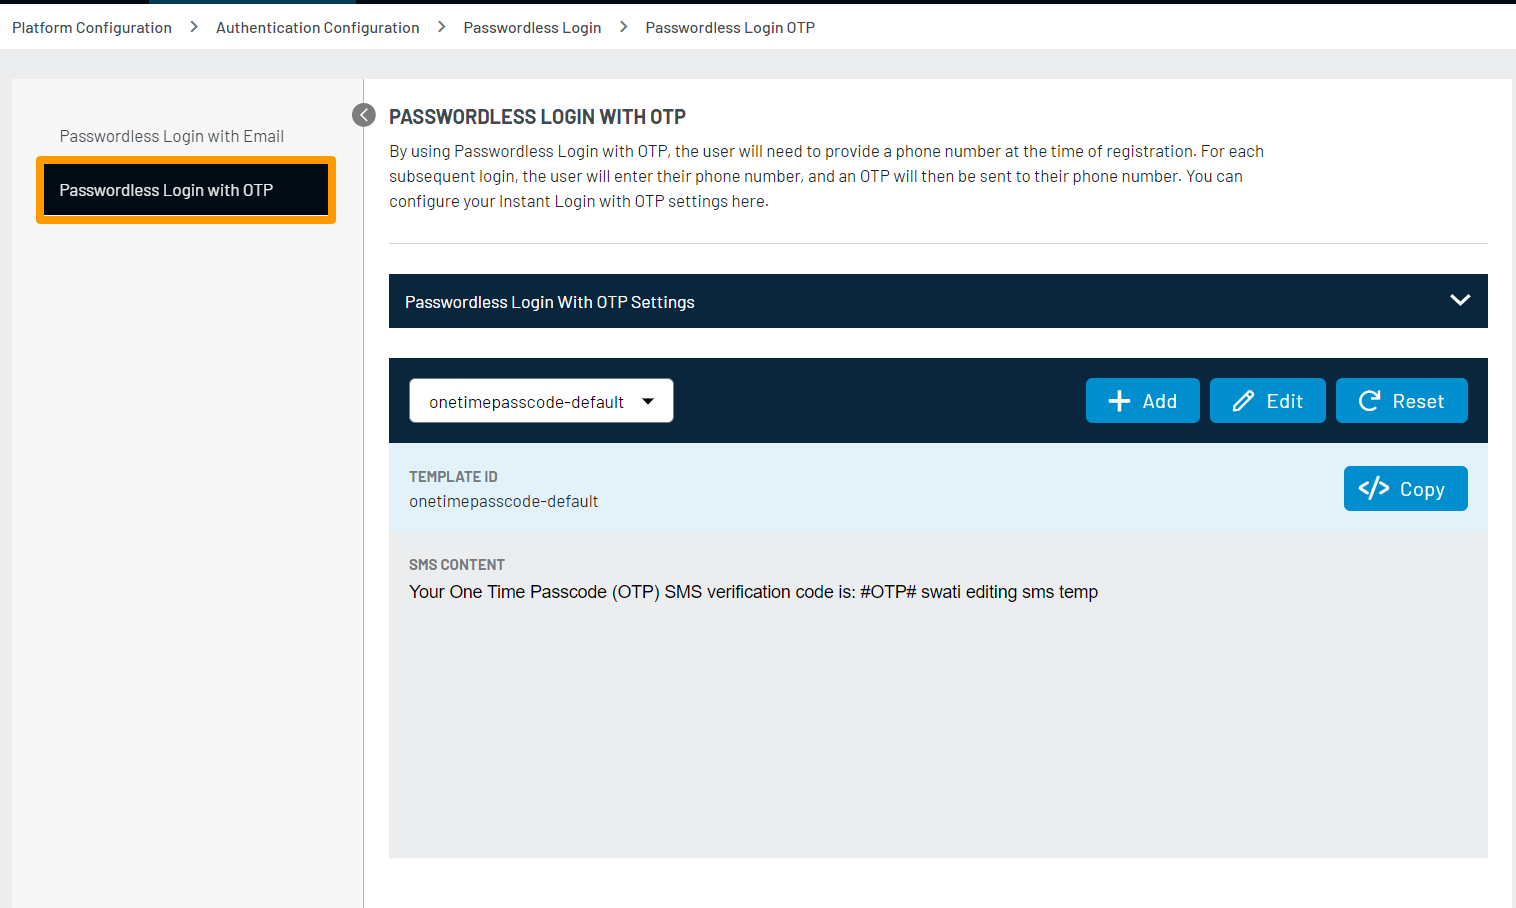Image resolution: width=1516 pixels, height=908 pixels.
Task: Switch to Passwordless Login with Email option
Action: [171, 135]
